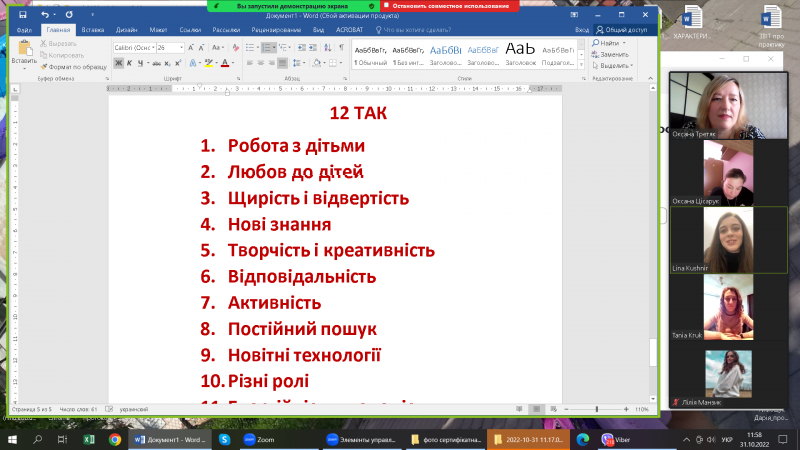Image resolution: width=800 pixels, height=450 pixels.
Task: Open the line spacing dropdown
Action: pos(299,63)
